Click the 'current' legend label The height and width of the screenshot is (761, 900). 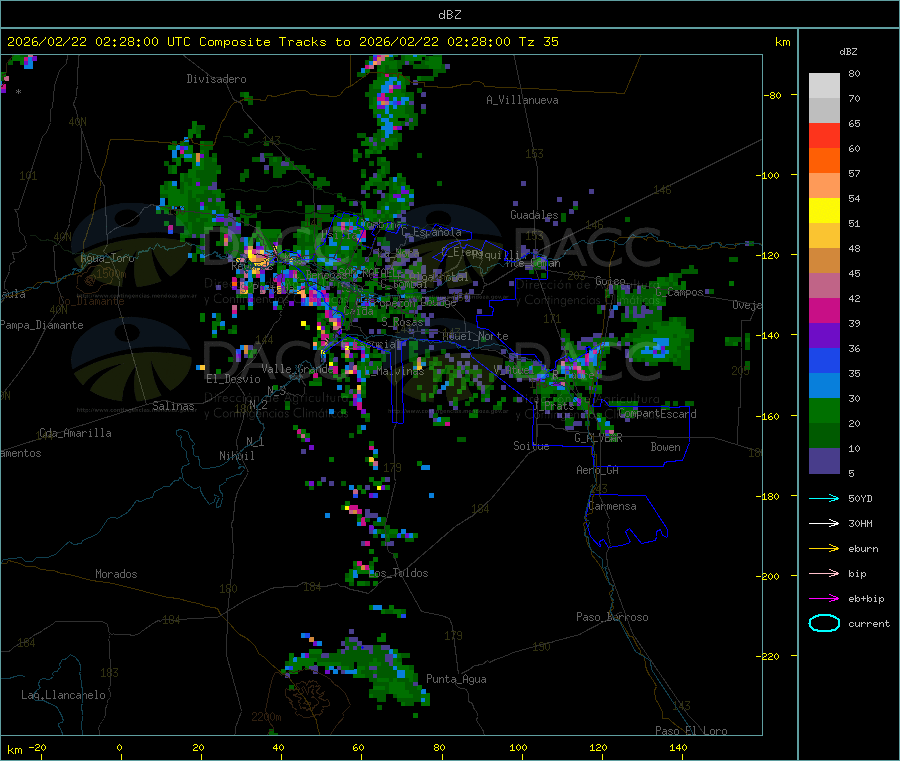tap(869, 624)
